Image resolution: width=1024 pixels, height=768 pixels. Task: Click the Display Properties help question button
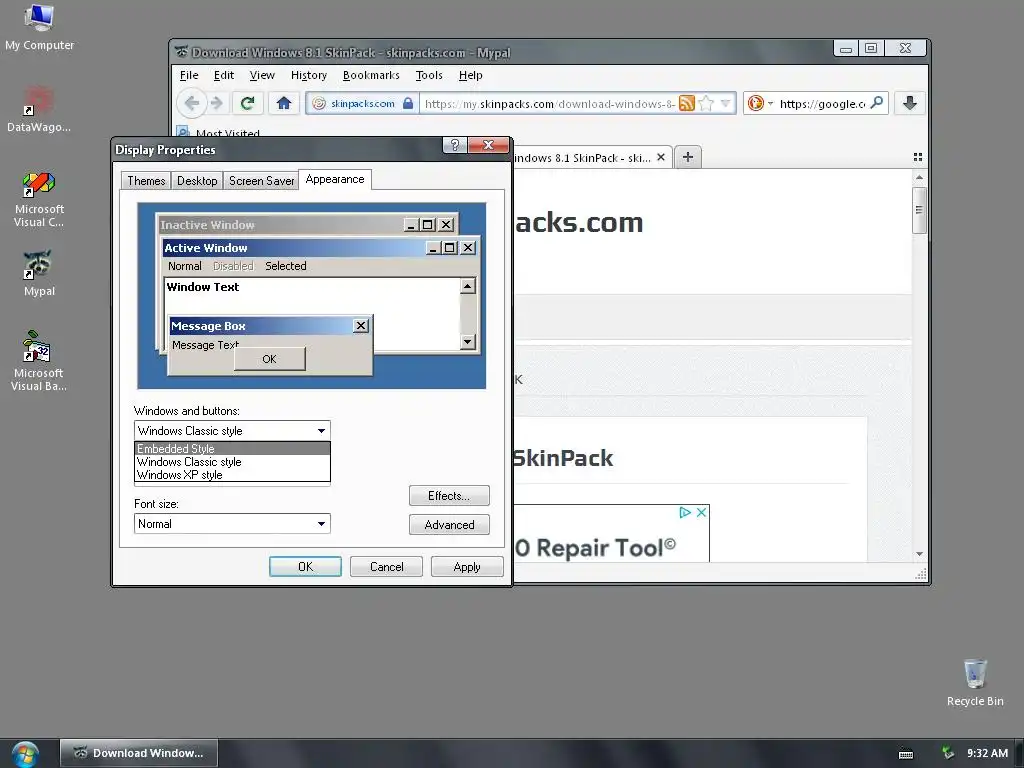455,145
